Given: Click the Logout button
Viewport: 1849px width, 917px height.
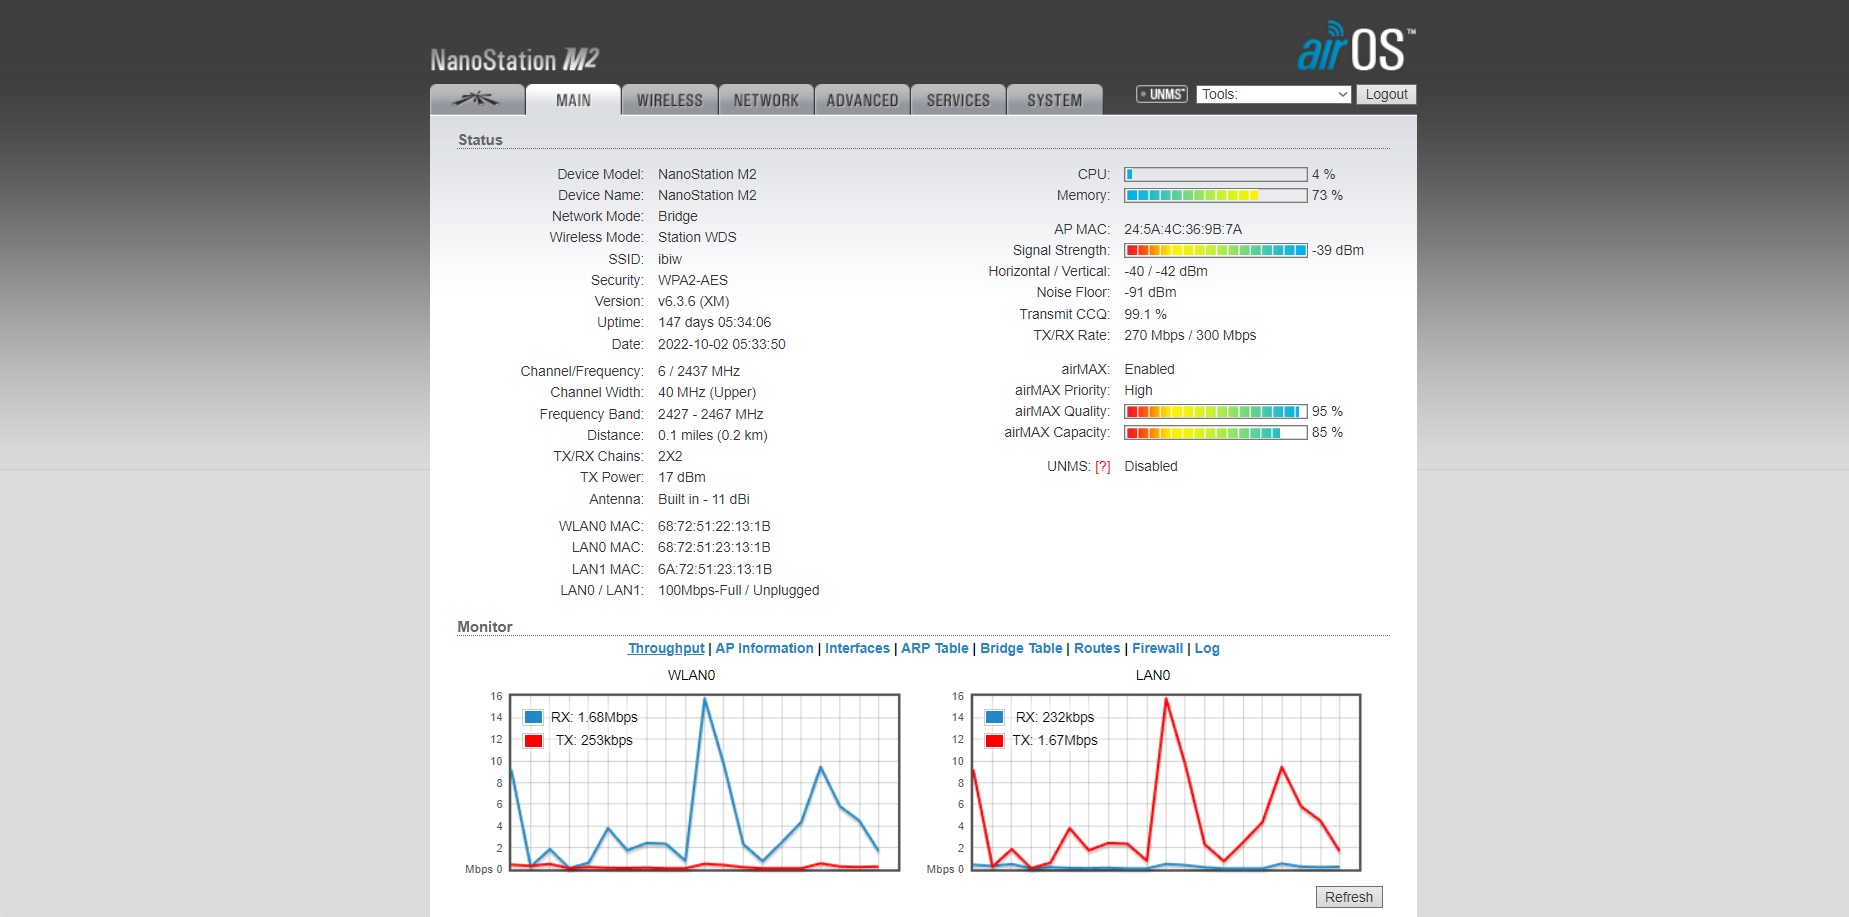Looking at the screenshot, I should tap(1386, 94).
